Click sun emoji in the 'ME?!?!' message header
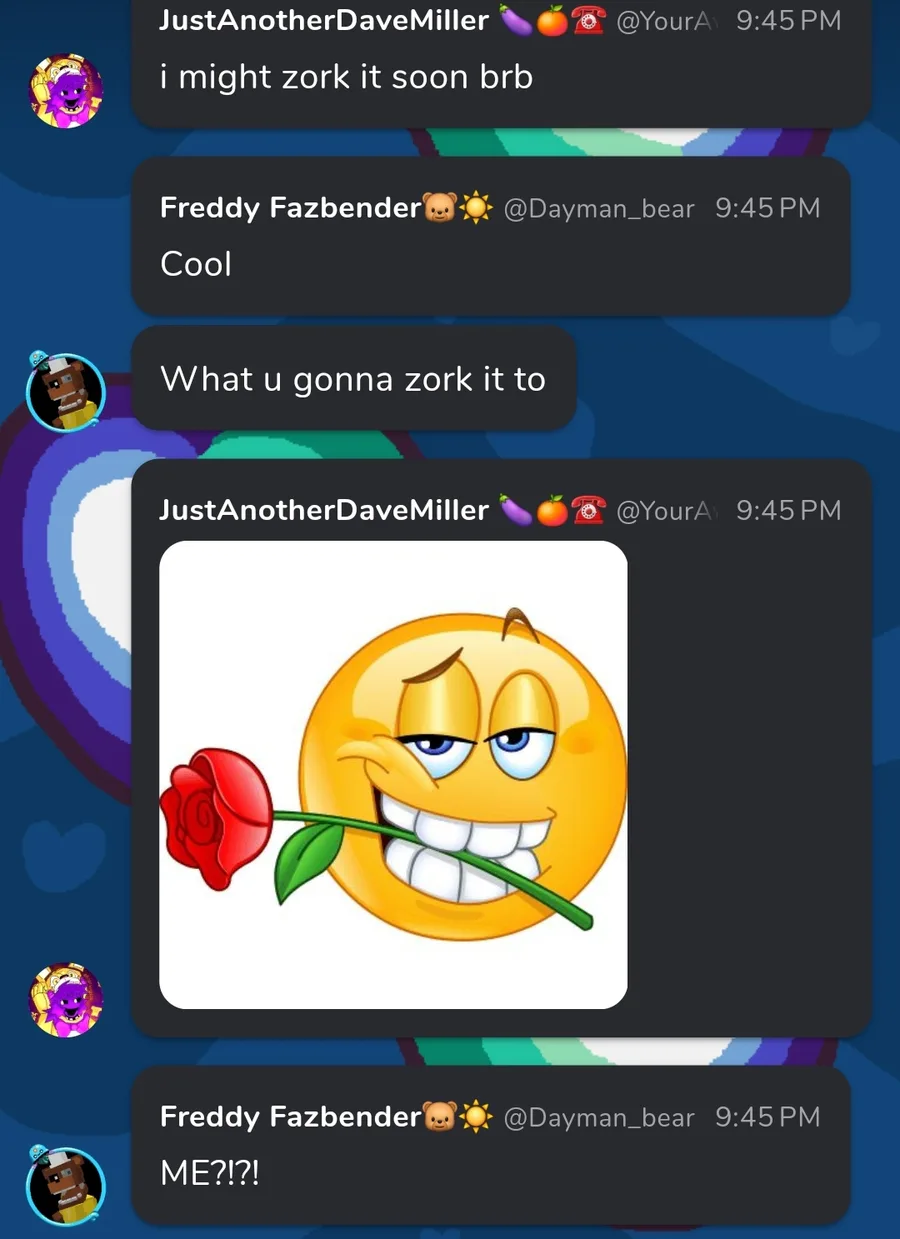This screenshot has height=1239, width=900. [476, 1116]
